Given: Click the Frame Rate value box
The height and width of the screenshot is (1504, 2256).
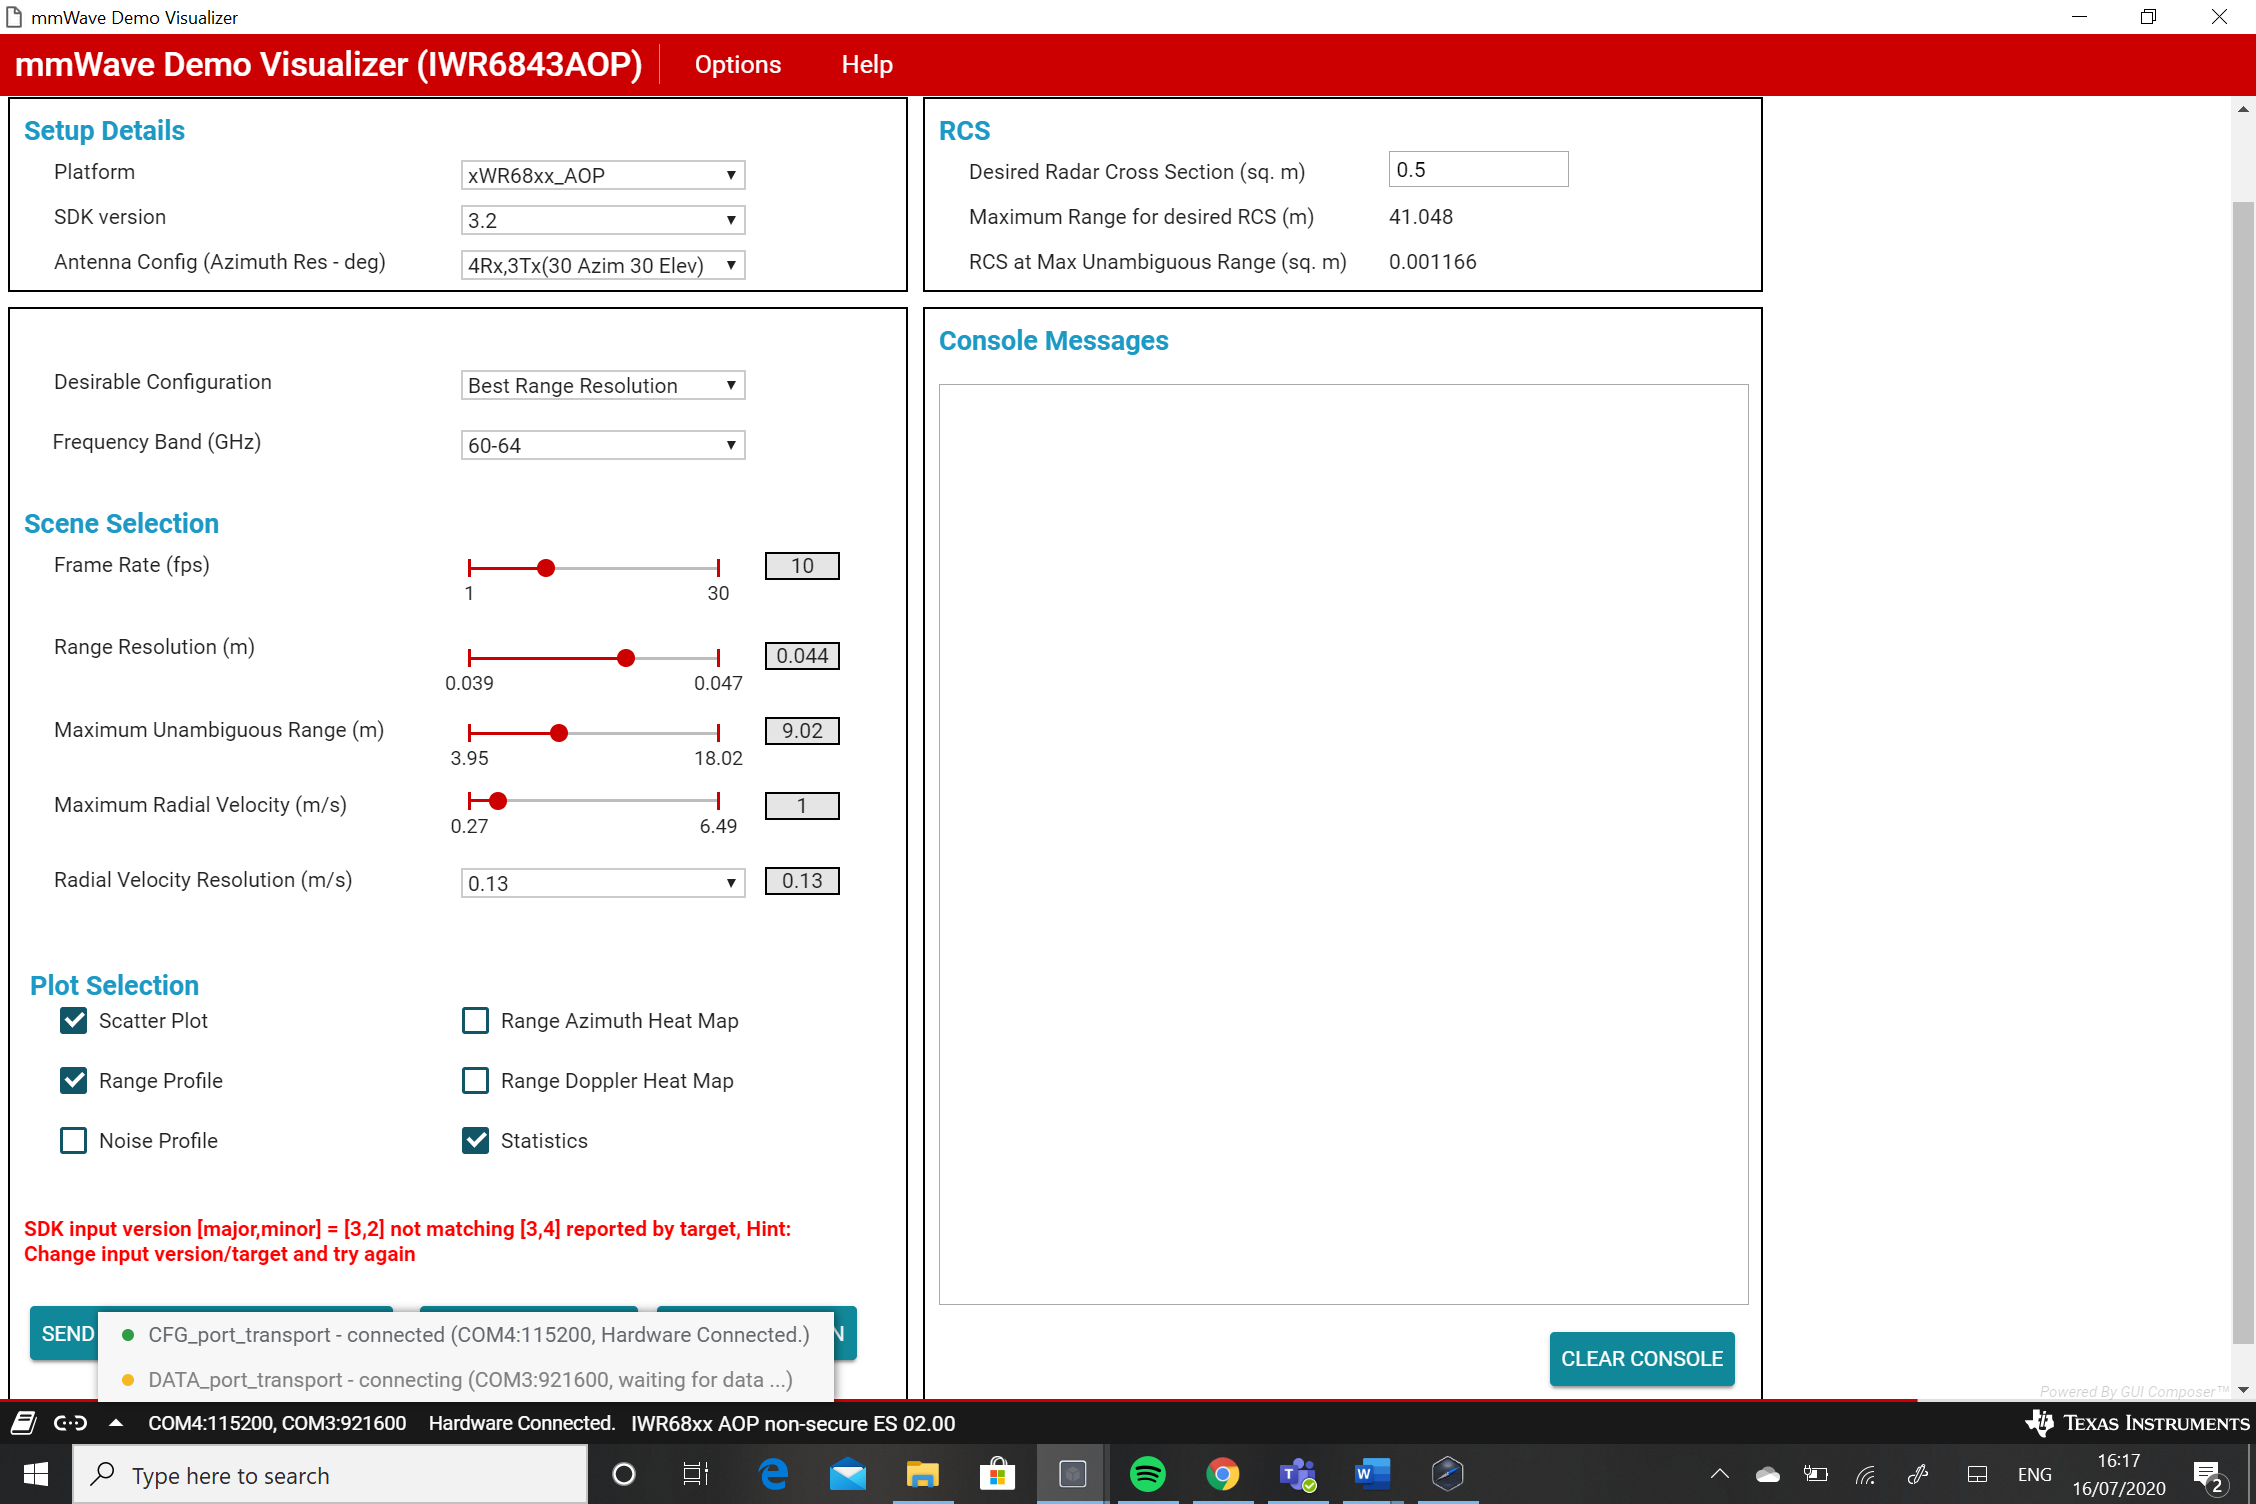Looking at the screenshot, I should point(802,566).
